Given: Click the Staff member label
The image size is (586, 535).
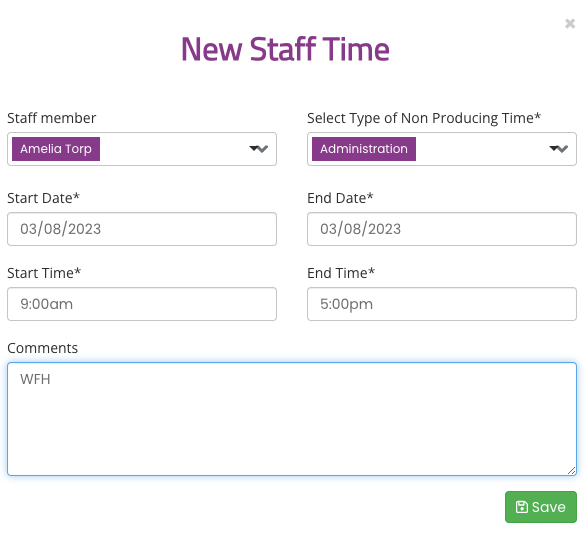Looking at the screenshot, I should 52,118.
